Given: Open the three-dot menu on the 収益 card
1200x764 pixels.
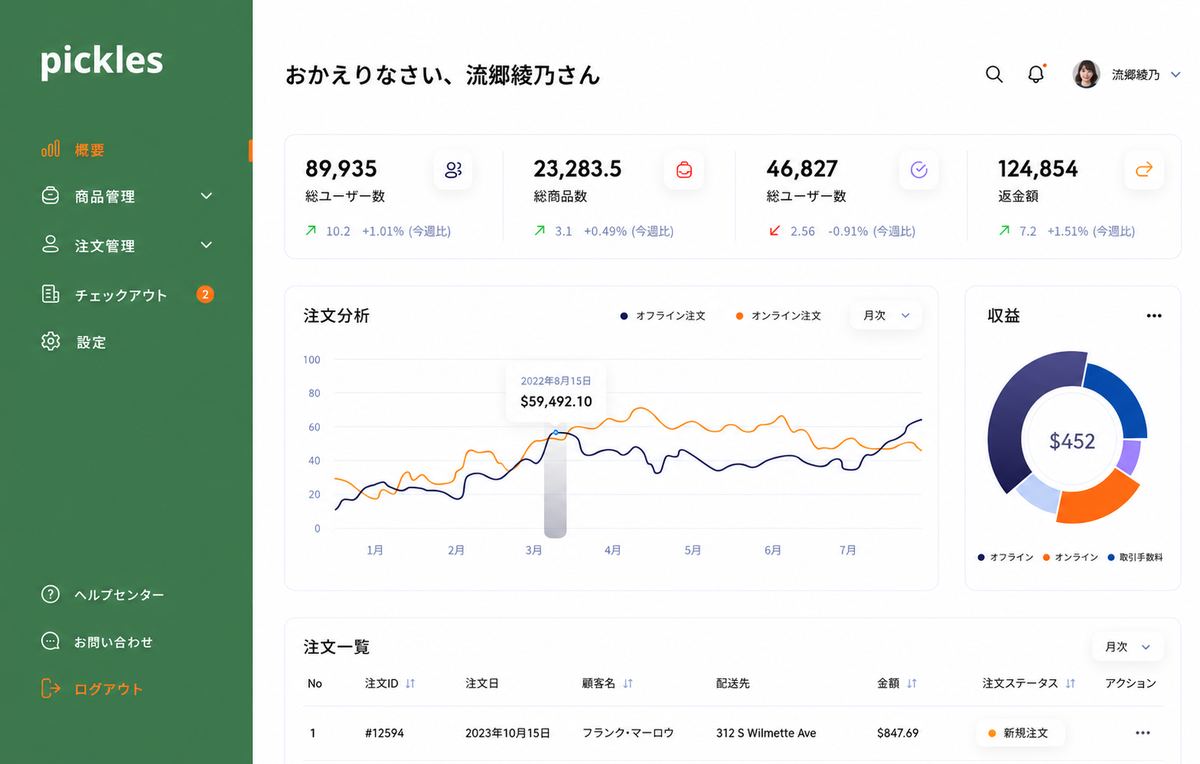Looking at the screenshot, I should tap(1154, 315).
